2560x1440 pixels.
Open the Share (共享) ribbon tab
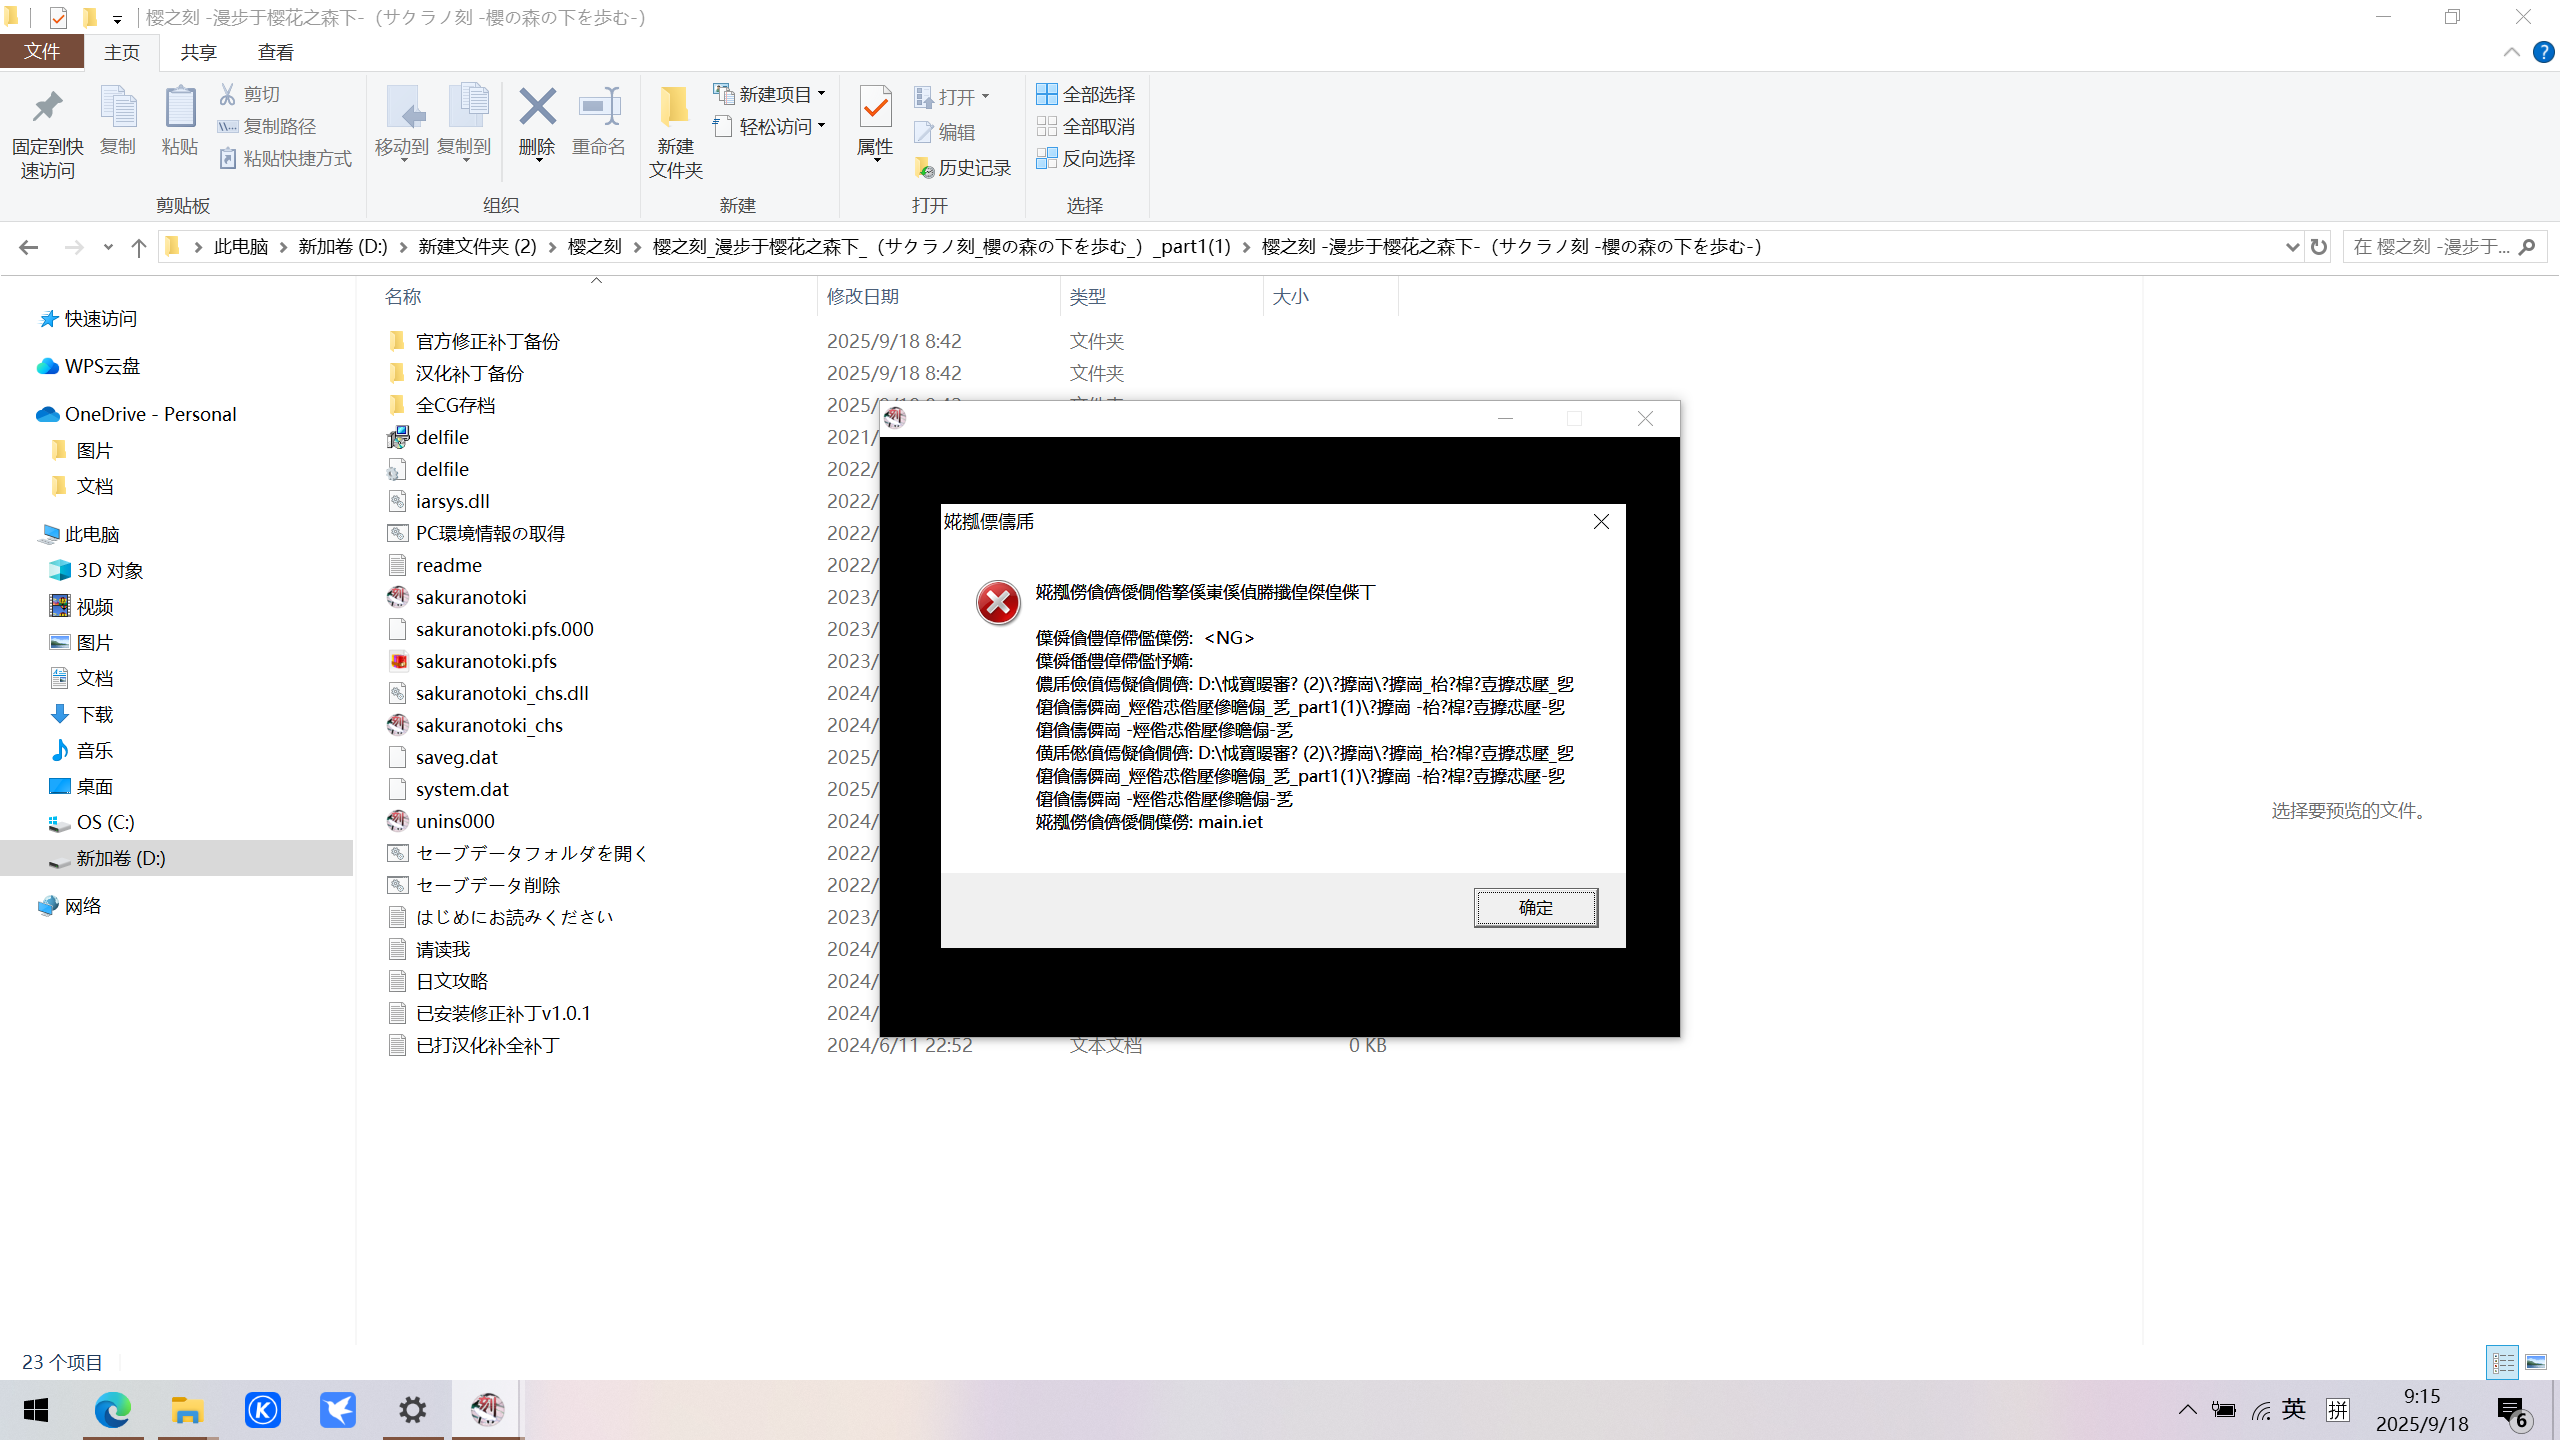(x=198, y=52)
